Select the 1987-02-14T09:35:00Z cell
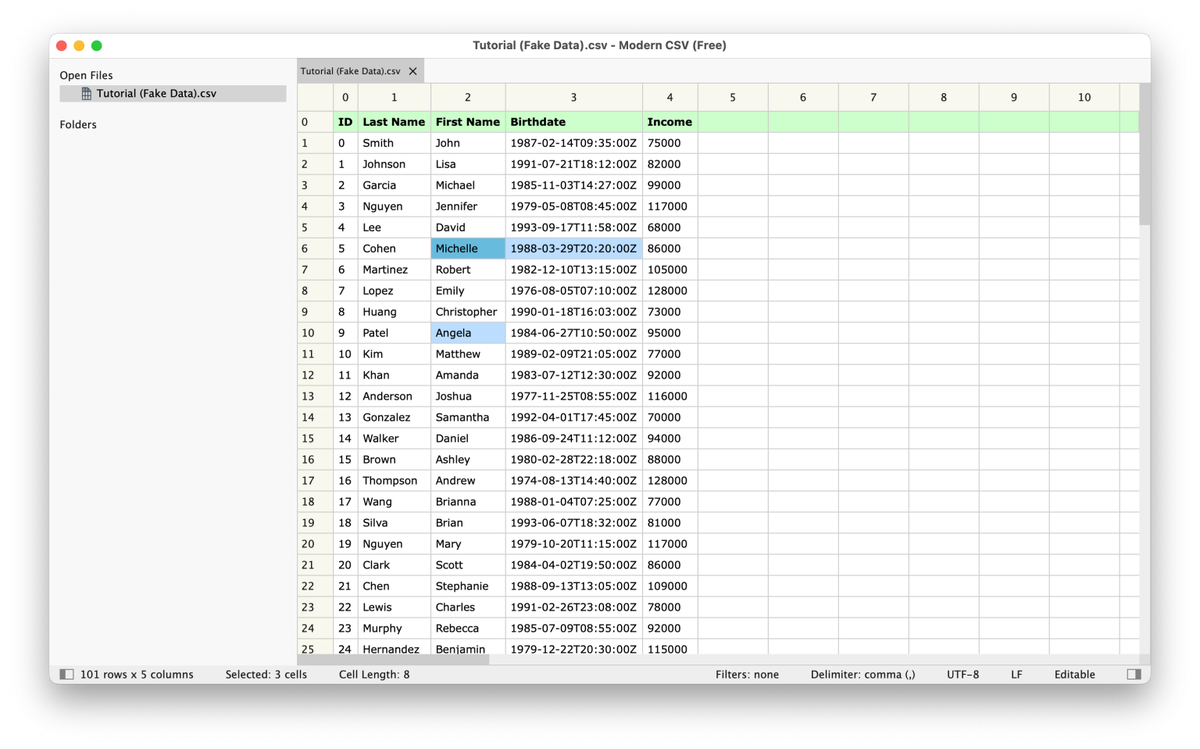The width and height of the screenshot is (1200, 749). [574, 143]
